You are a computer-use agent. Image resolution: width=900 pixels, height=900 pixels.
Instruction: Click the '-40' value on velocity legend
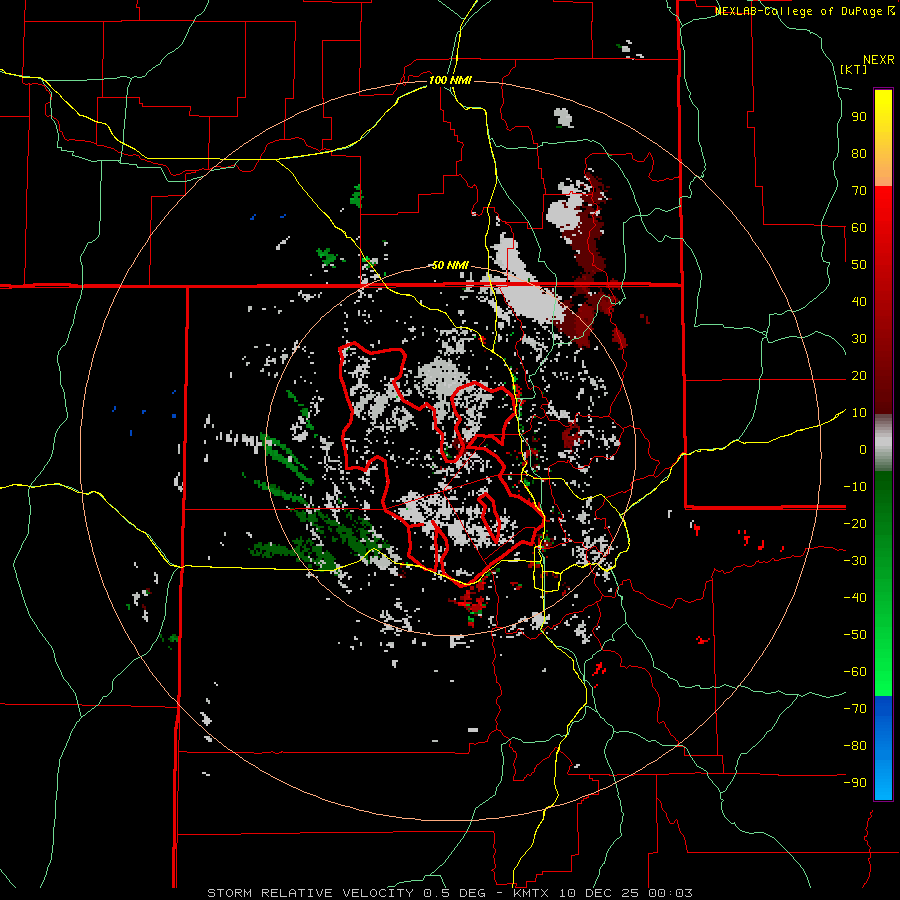tap(855, 598)
